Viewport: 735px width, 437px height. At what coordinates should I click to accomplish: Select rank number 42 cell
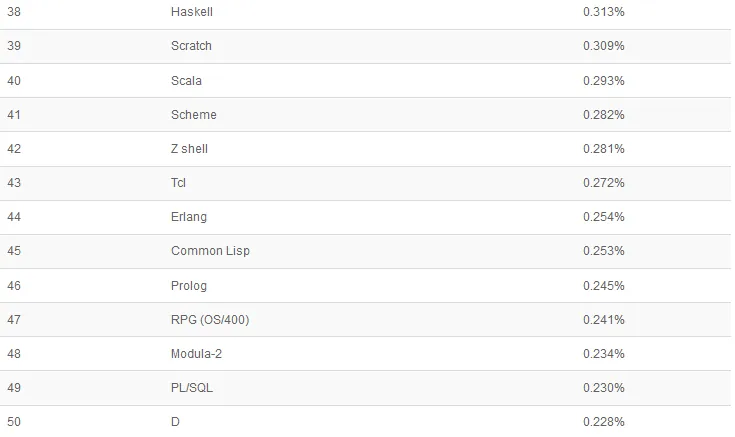pos(14,149)
